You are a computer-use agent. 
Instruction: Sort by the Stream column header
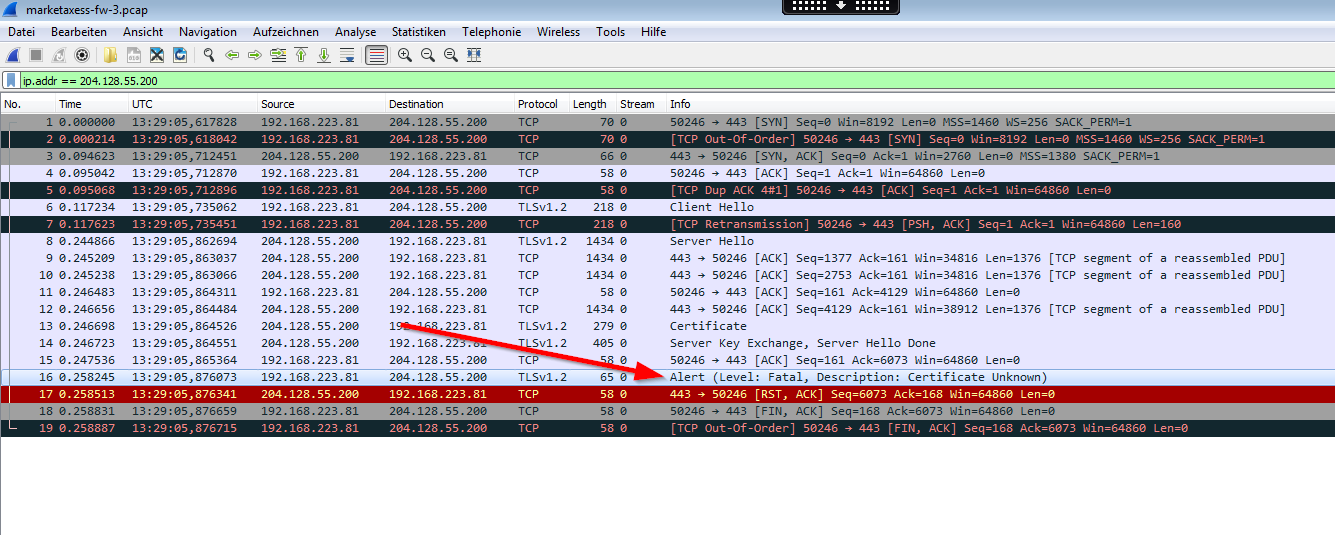click(641, 104)
